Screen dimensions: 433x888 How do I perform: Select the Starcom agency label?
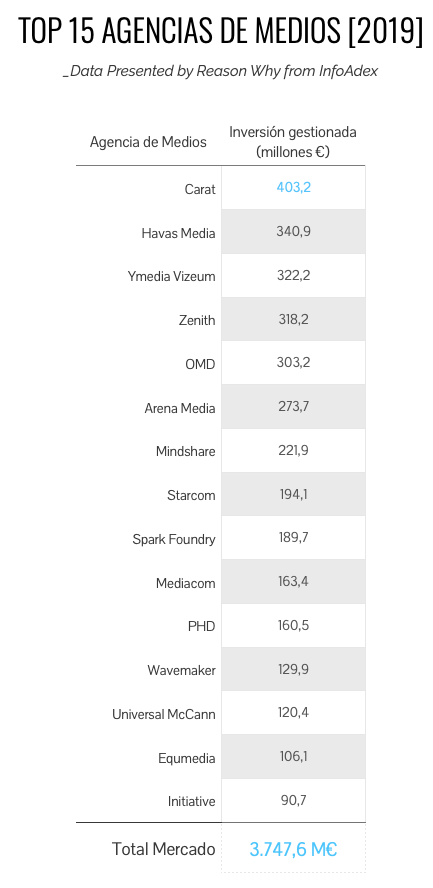click(x=191, y=496)
